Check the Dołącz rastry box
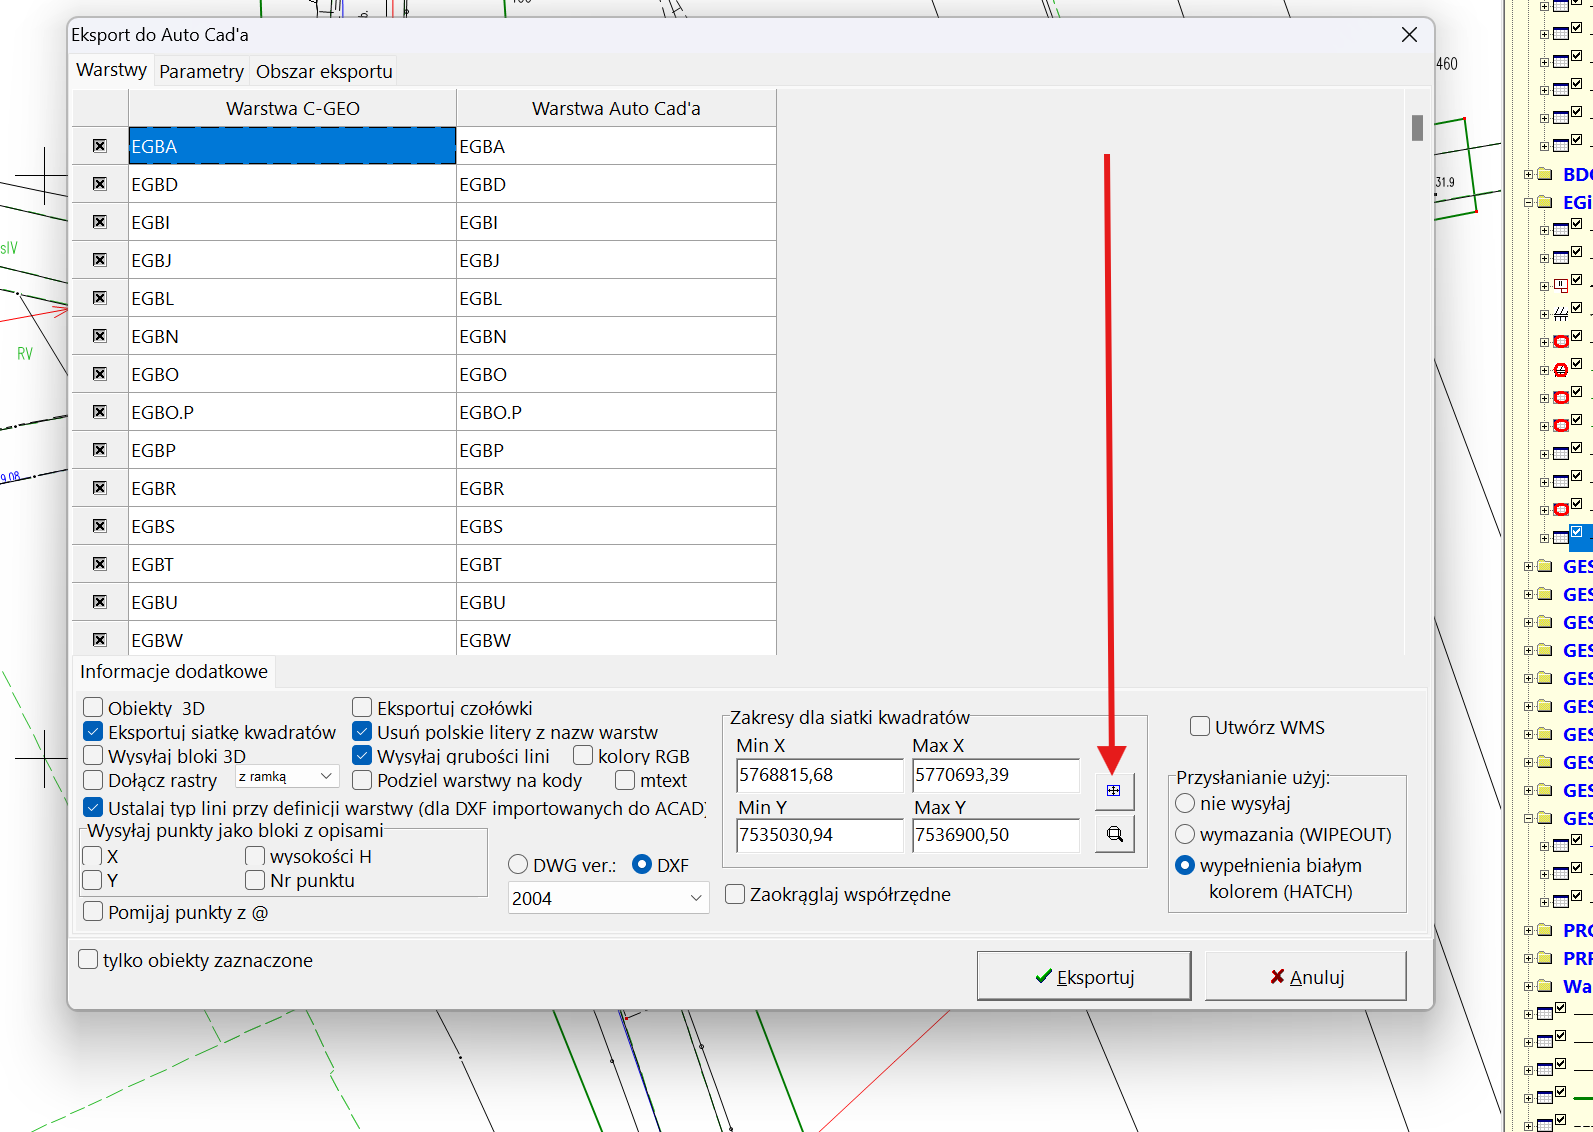The image size is (1593, 1132). coord(93,780)
